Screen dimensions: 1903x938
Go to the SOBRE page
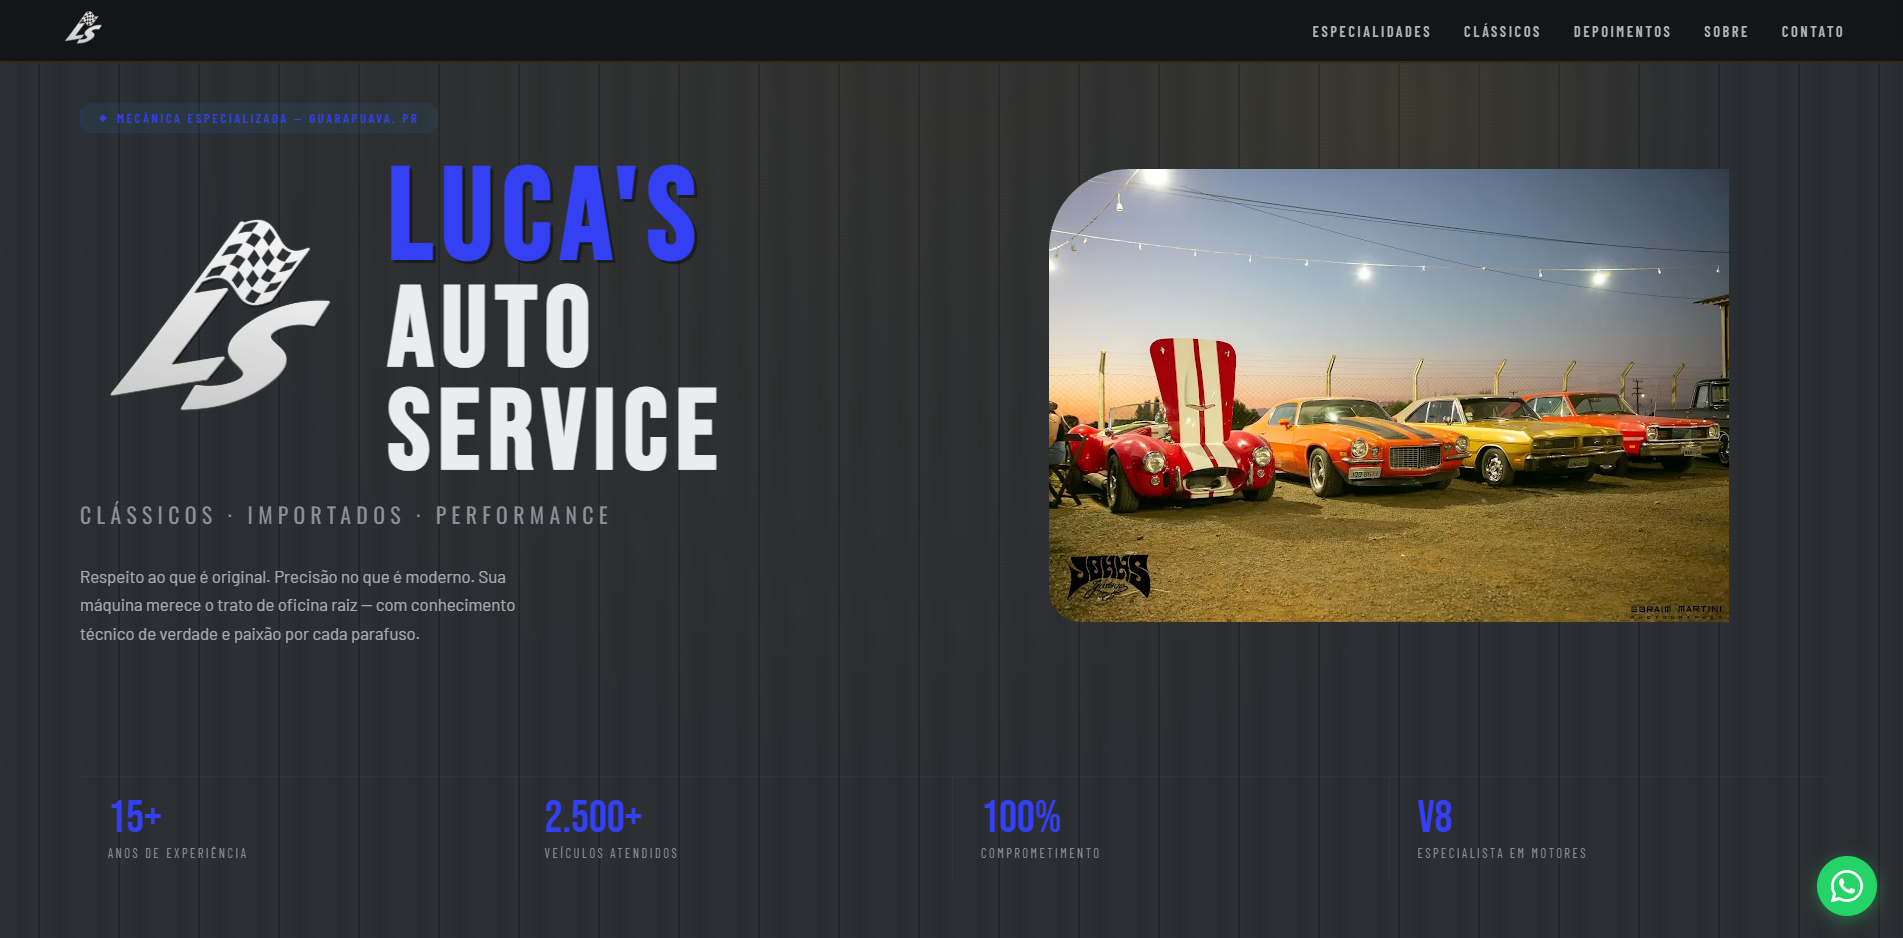pyautogui.click(x=1725, y=31)
